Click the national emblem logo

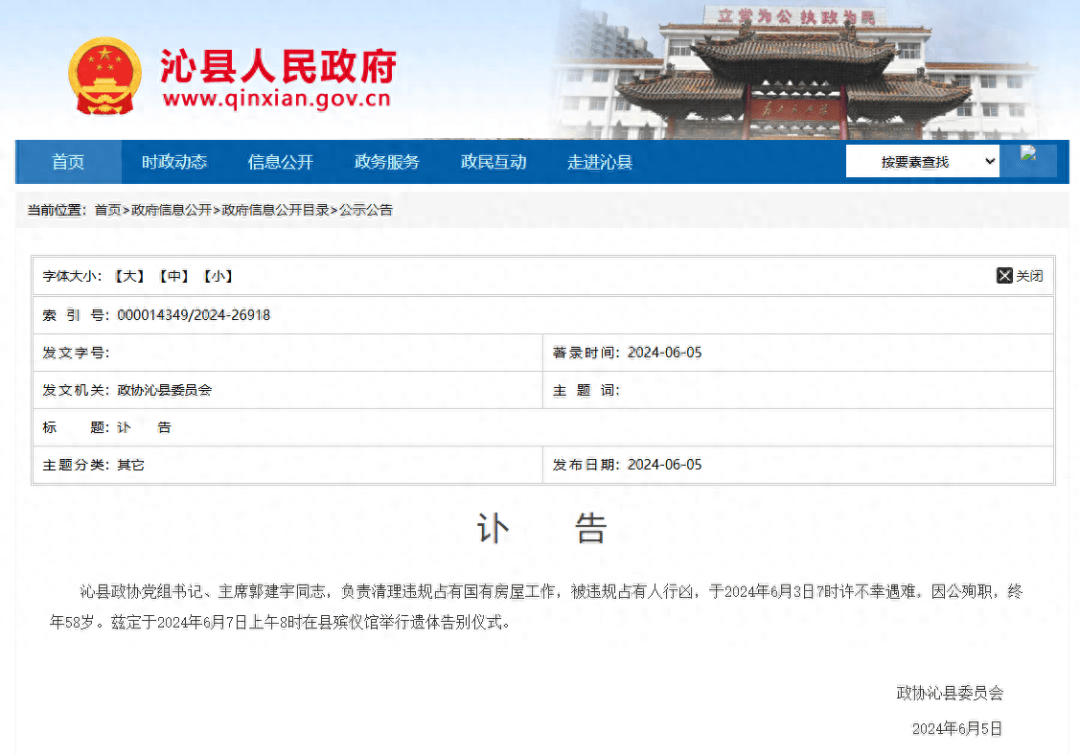(105, 76)
